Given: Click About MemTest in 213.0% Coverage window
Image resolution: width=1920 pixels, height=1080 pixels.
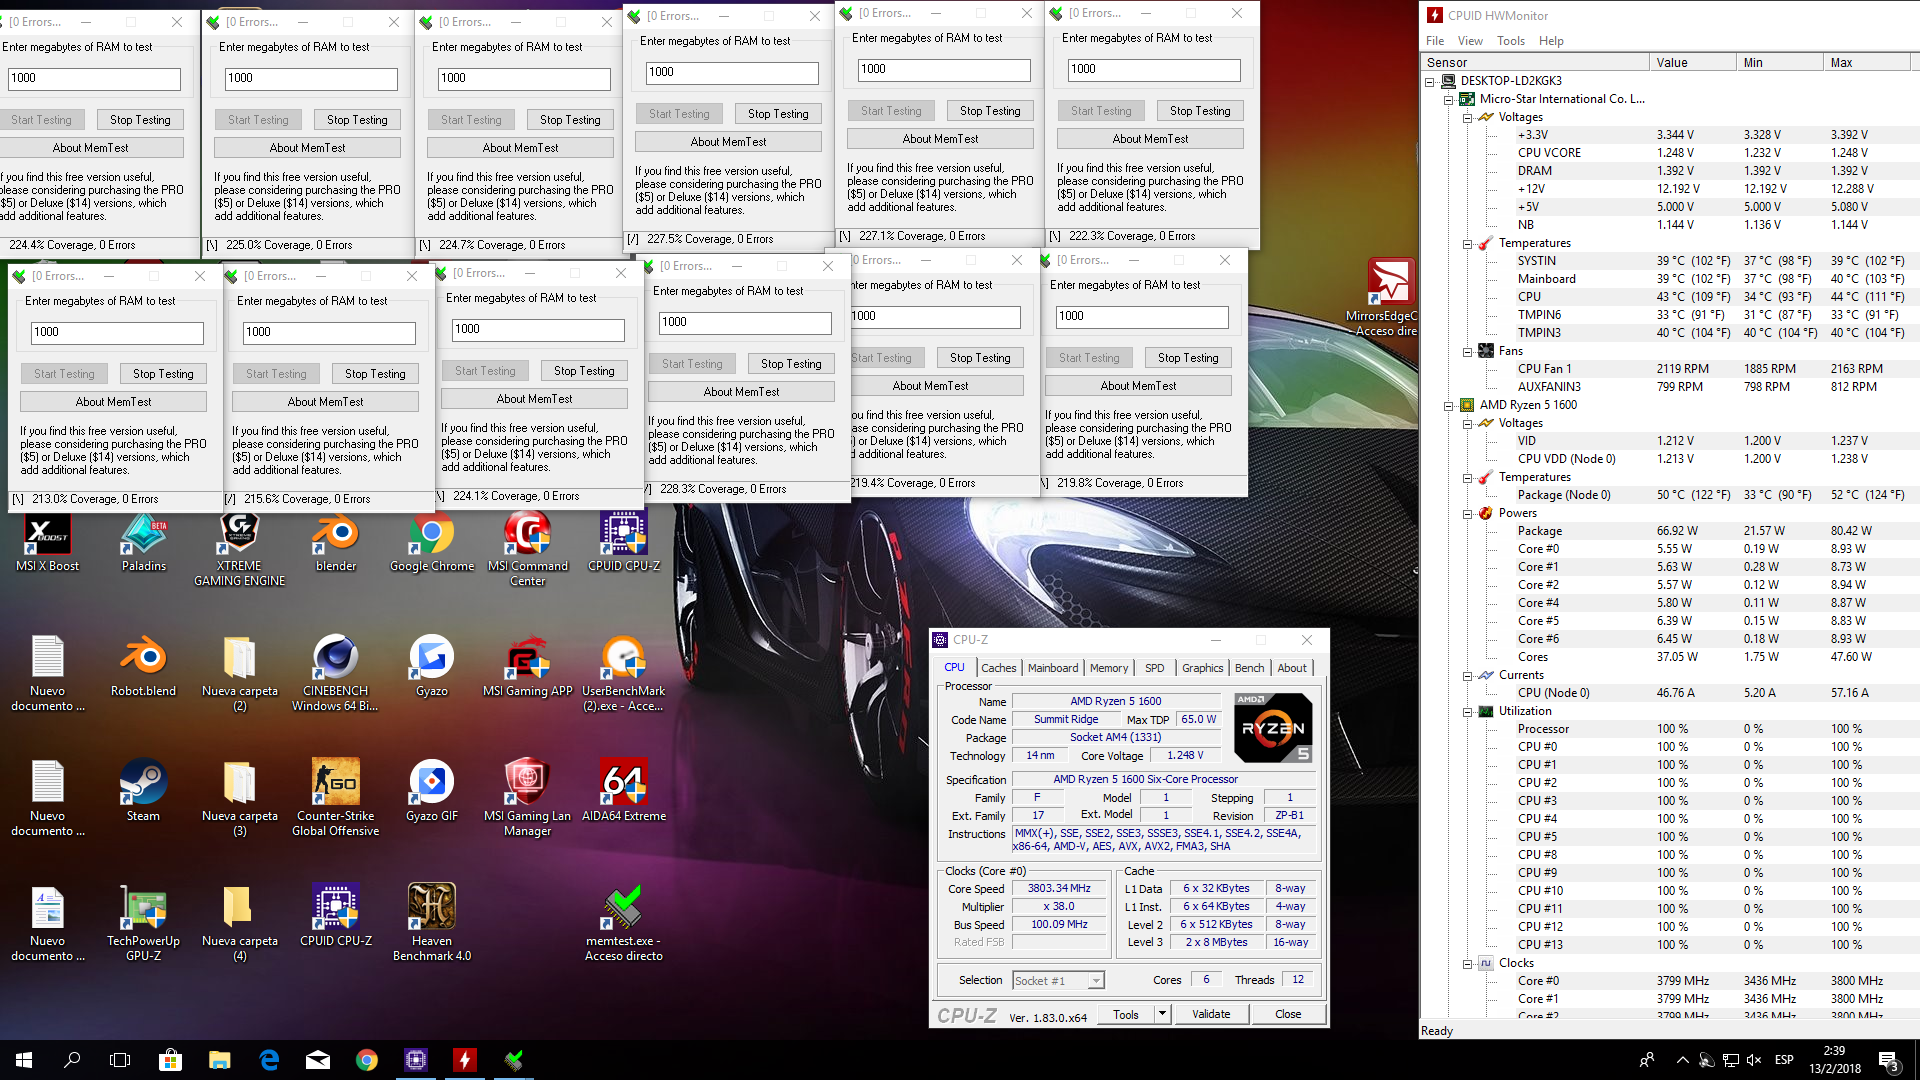Looking at the screenshot, I should point(113,402).
